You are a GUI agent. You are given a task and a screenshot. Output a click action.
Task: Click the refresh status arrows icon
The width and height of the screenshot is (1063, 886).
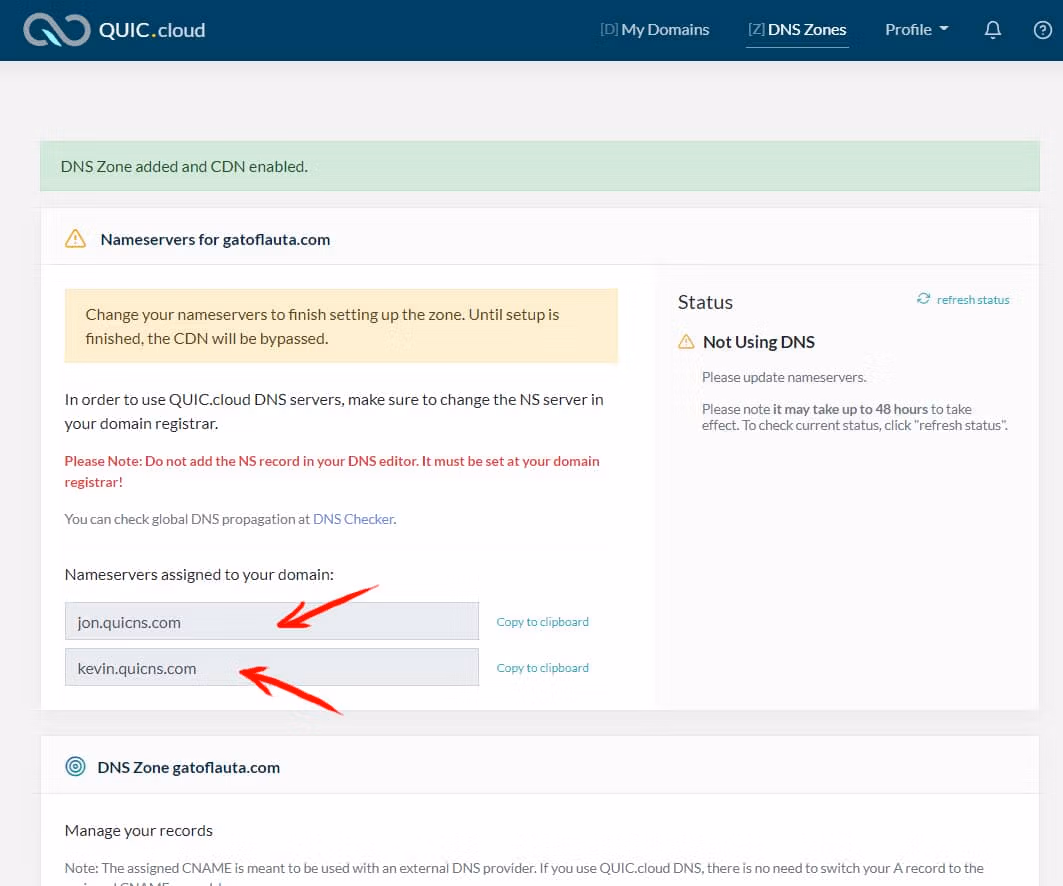(923, 299)
